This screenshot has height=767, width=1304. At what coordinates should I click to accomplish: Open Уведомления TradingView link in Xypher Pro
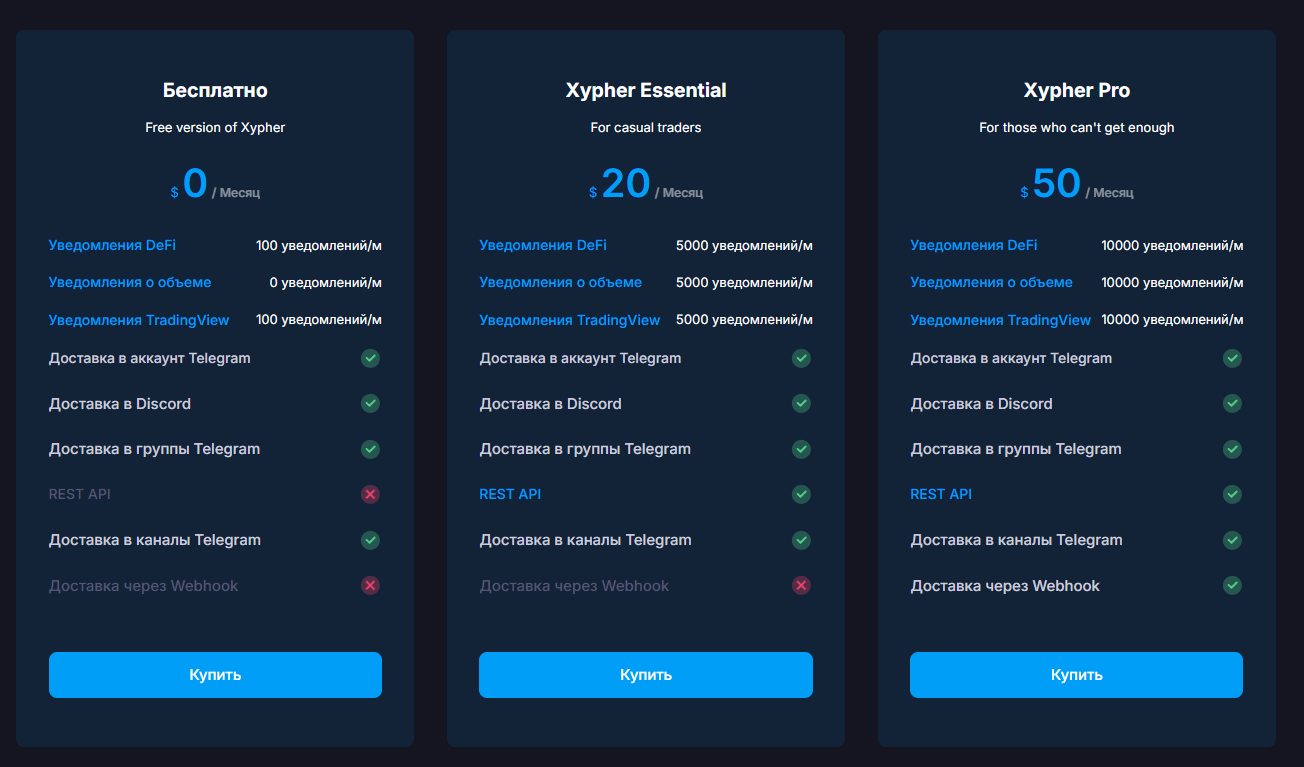1001,321
